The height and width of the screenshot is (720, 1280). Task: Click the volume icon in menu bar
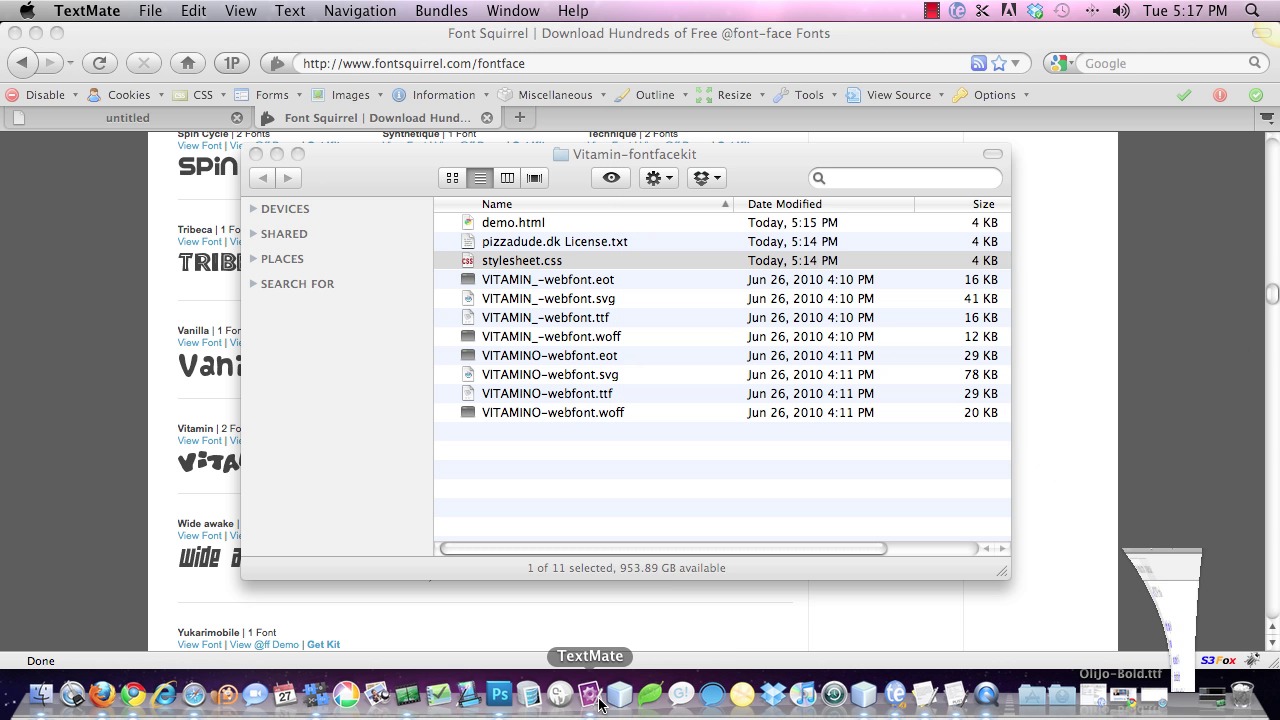(x=1120, y=11)
